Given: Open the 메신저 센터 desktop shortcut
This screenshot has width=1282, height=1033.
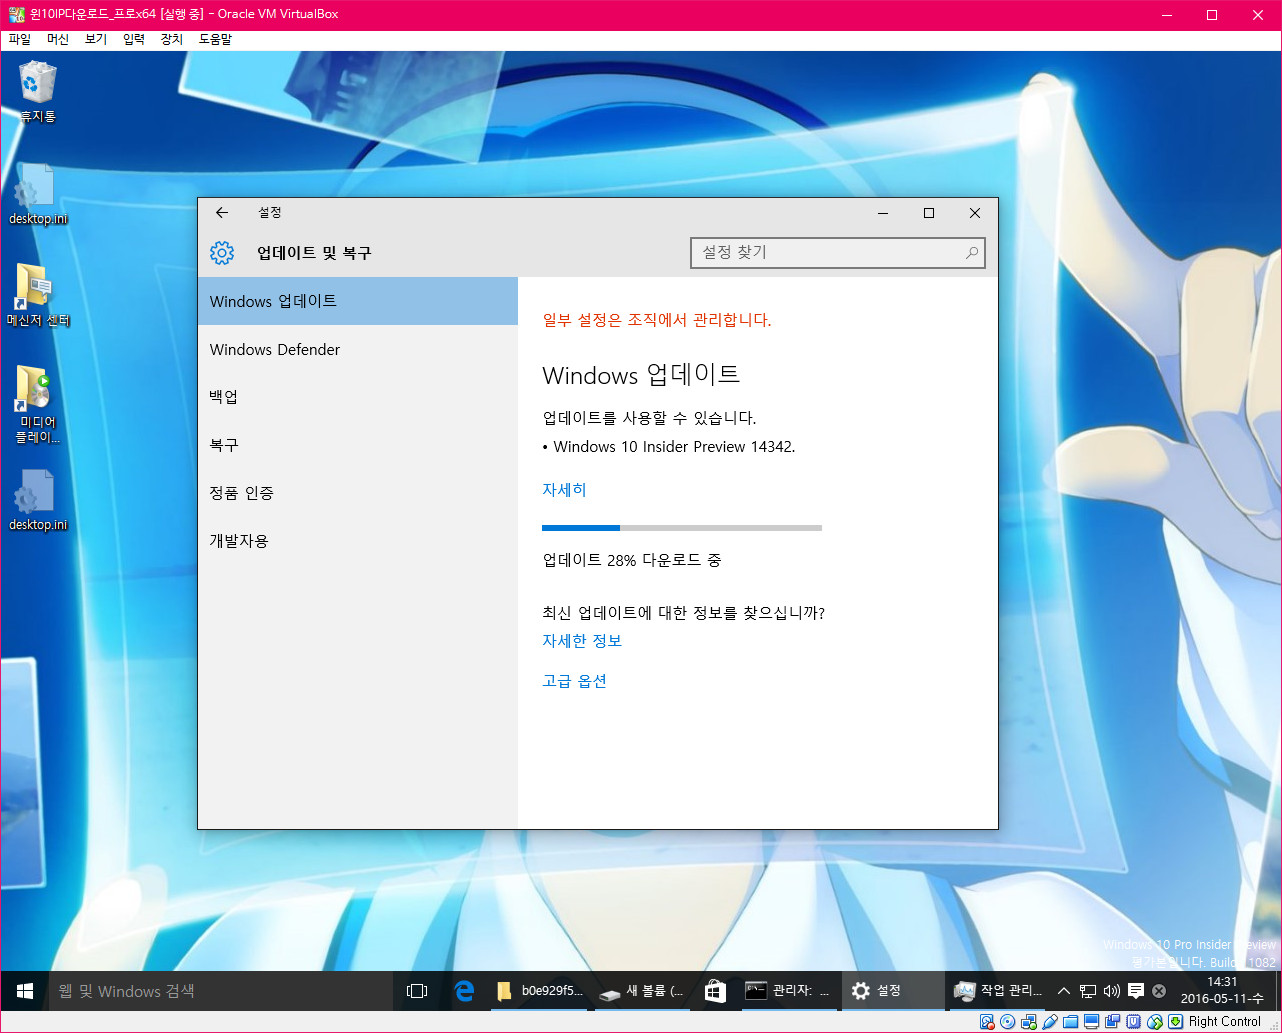Looking at the screenshot, I should tap(38, 297).
